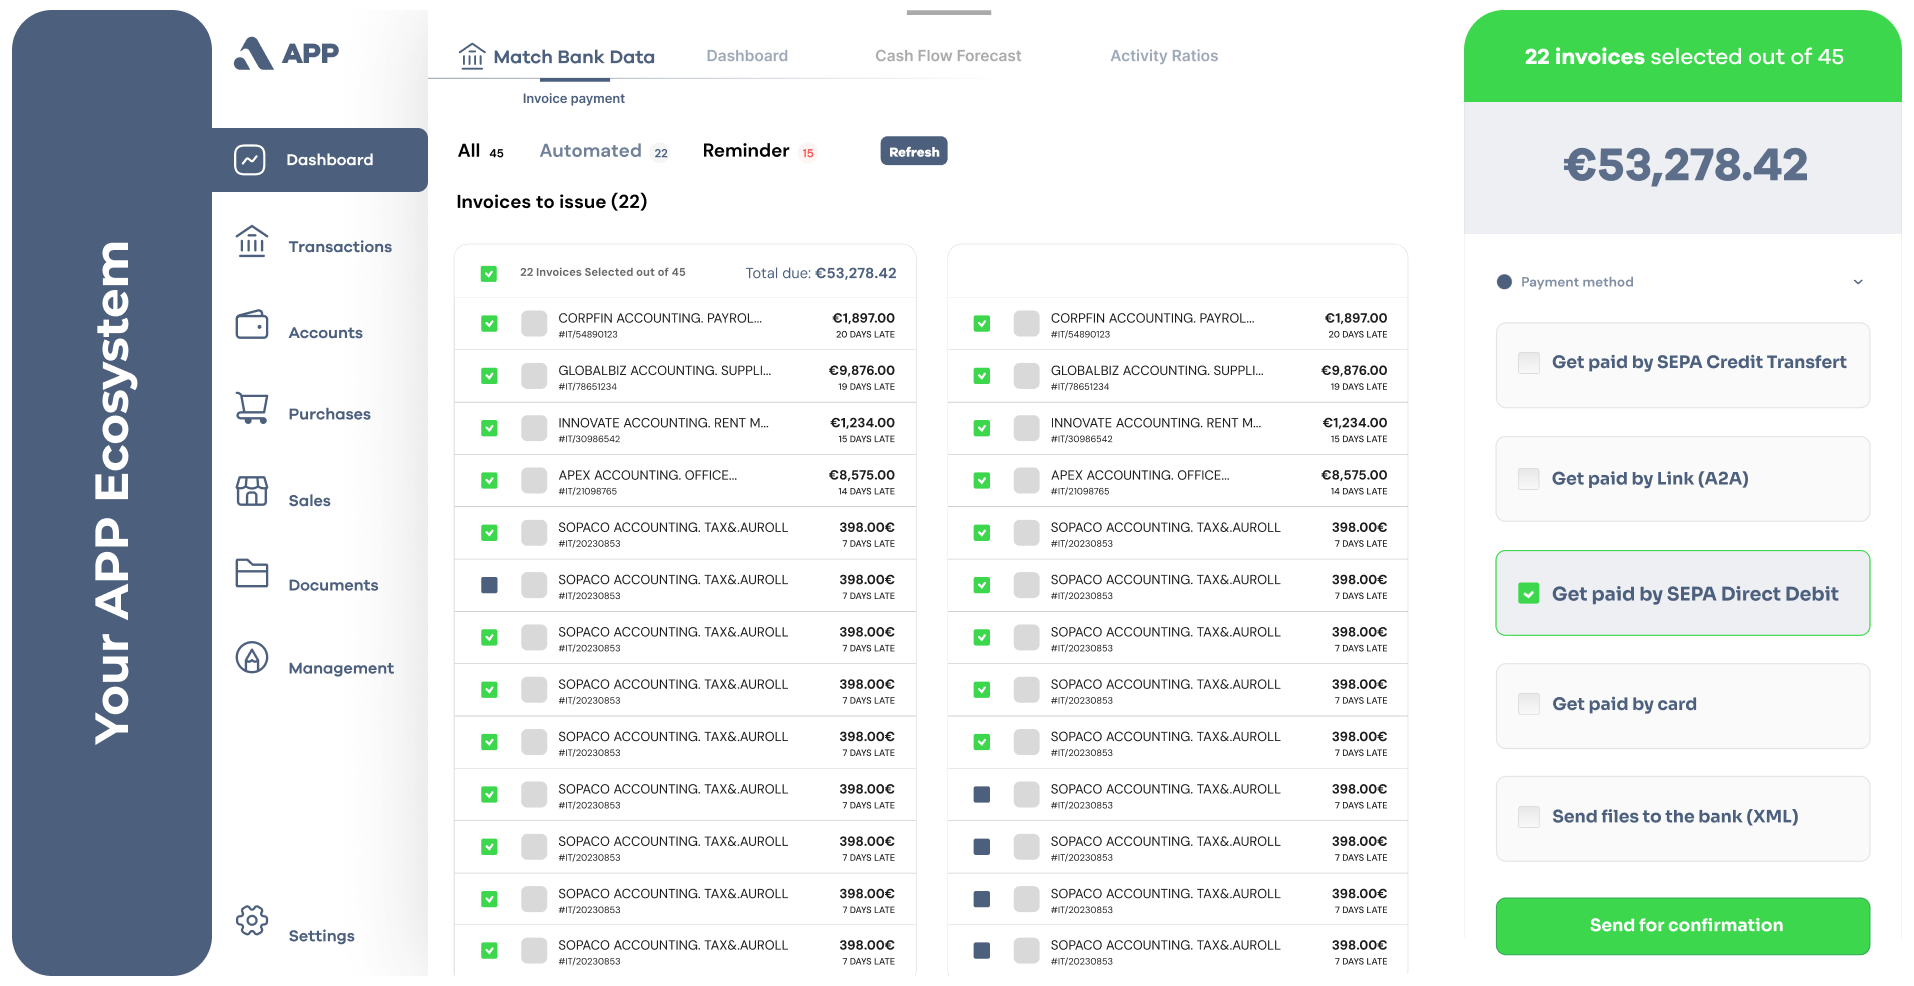Click the Refresh button
1914x986 pixels.
[x=914, y=152]
